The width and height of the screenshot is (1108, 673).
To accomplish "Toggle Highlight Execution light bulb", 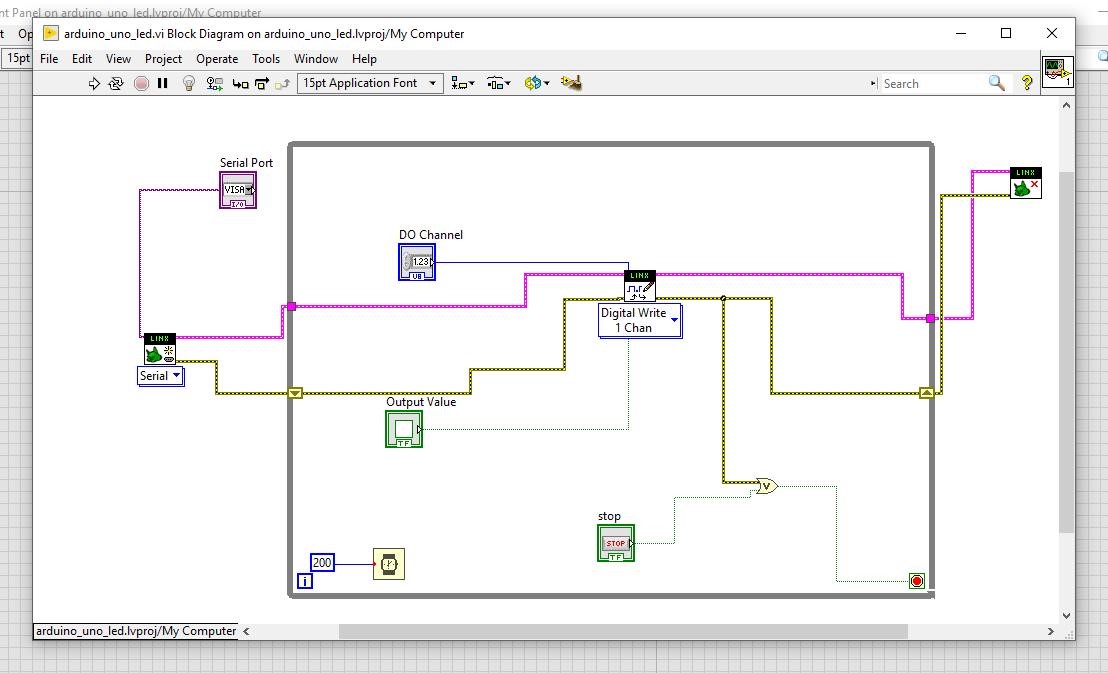I will pos(188,84).
